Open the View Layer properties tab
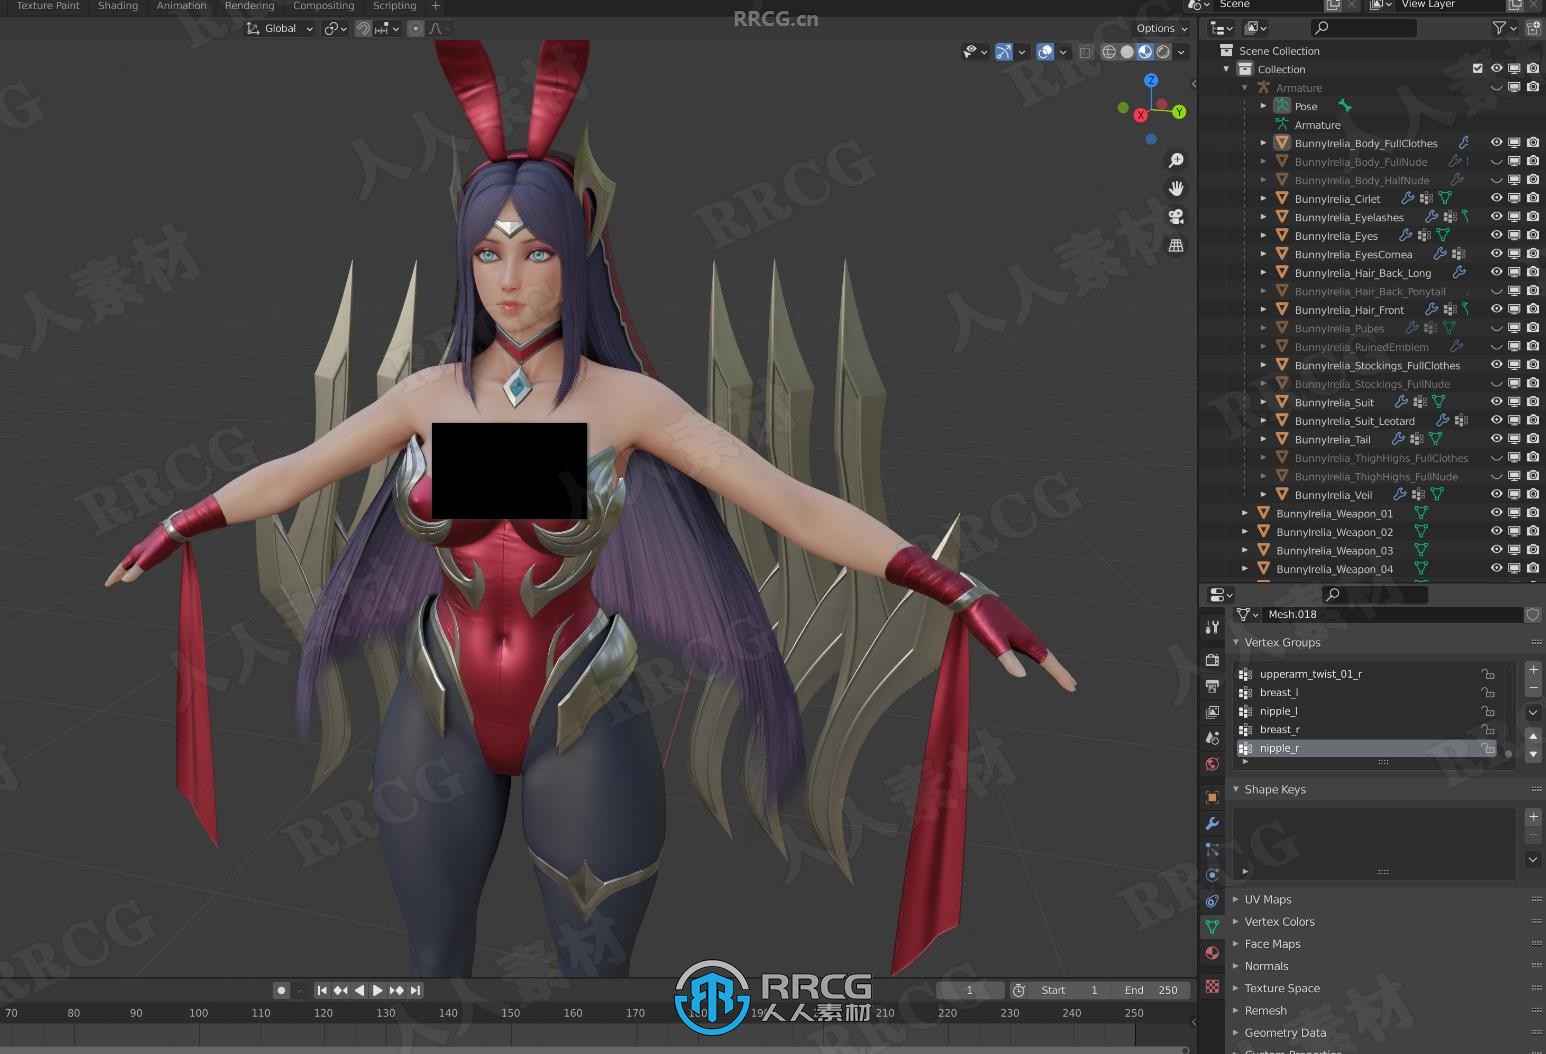The width and height of the screenshot is (1546, 1054). click(x=1212, y=712)
